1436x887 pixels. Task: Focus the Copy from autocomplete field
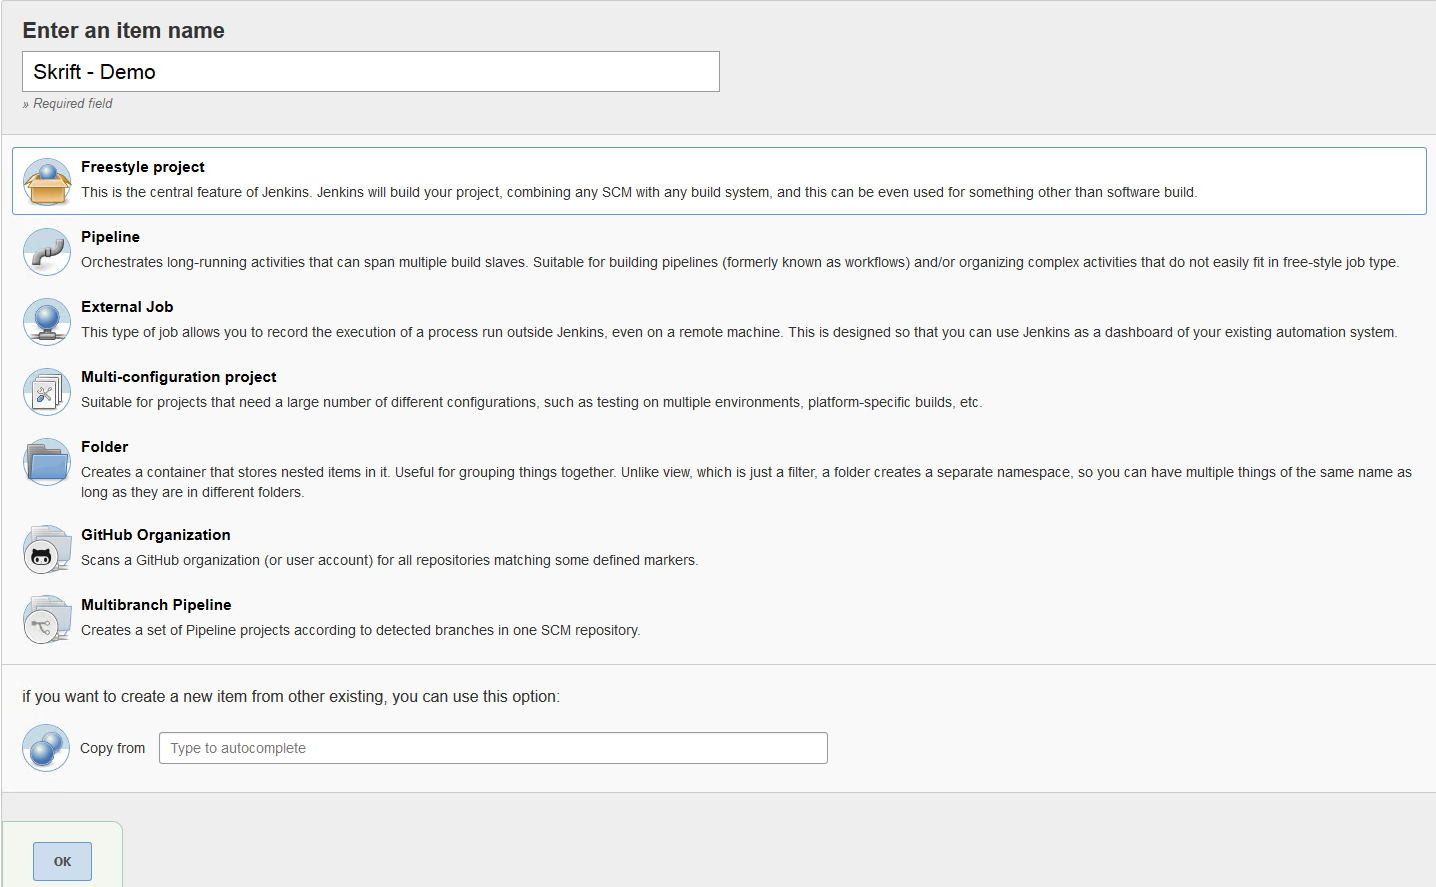(493, 748)
